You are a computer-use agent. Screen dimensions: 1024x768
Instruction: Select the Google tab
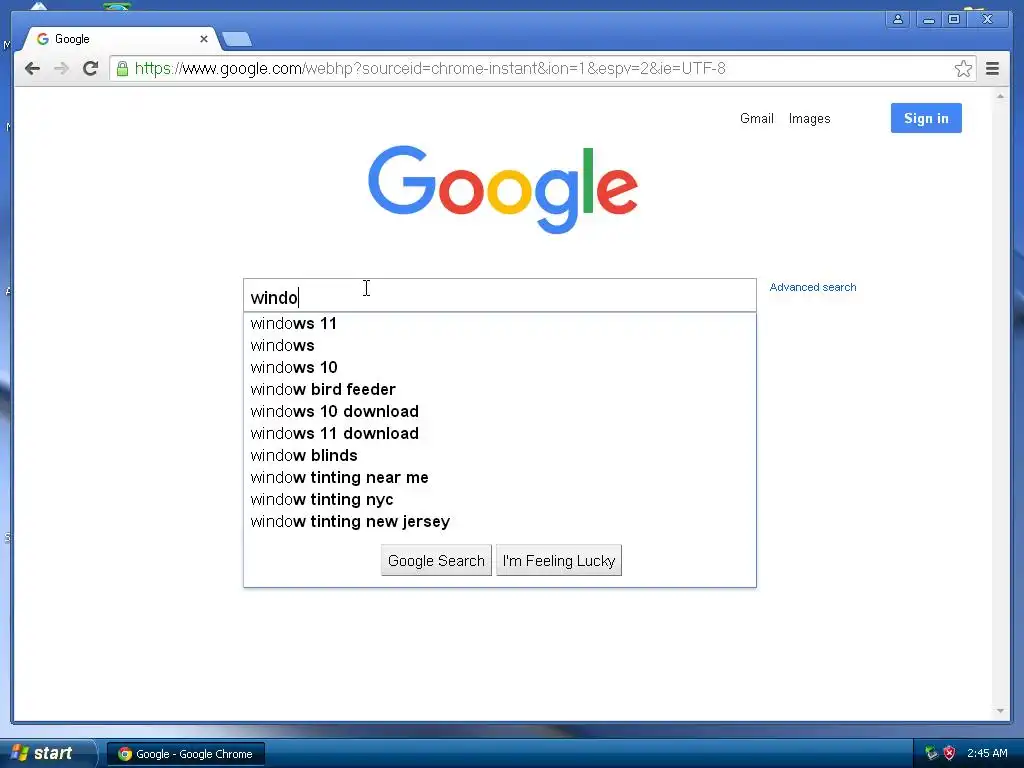tap(121, 39)
